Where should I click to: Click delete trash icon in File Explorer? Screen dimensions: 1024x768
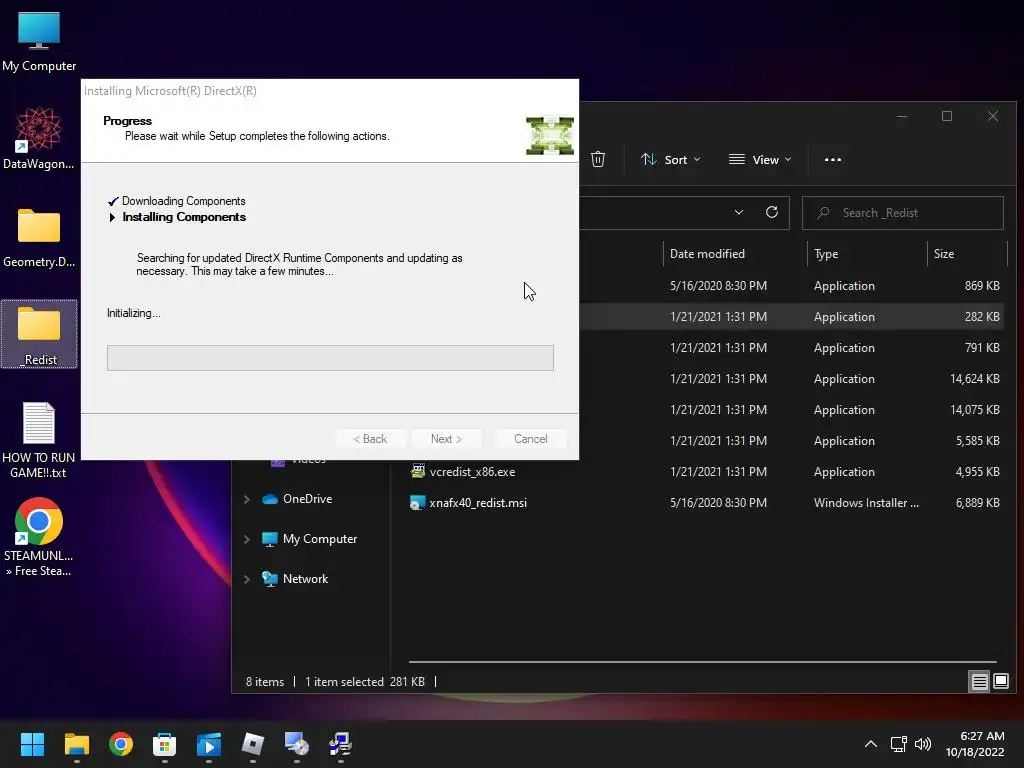598,159
